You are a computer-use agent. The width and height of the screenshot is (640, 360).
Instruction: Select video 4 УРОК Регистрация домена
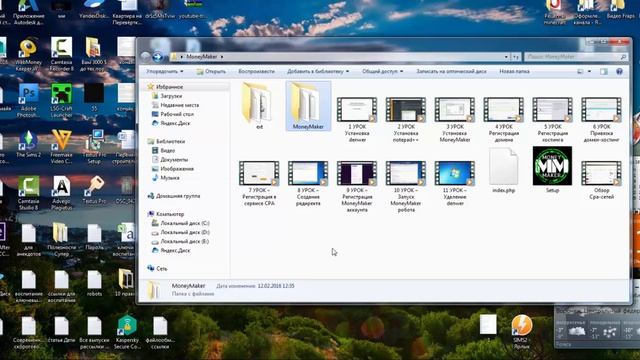click(x=504, y=119)
